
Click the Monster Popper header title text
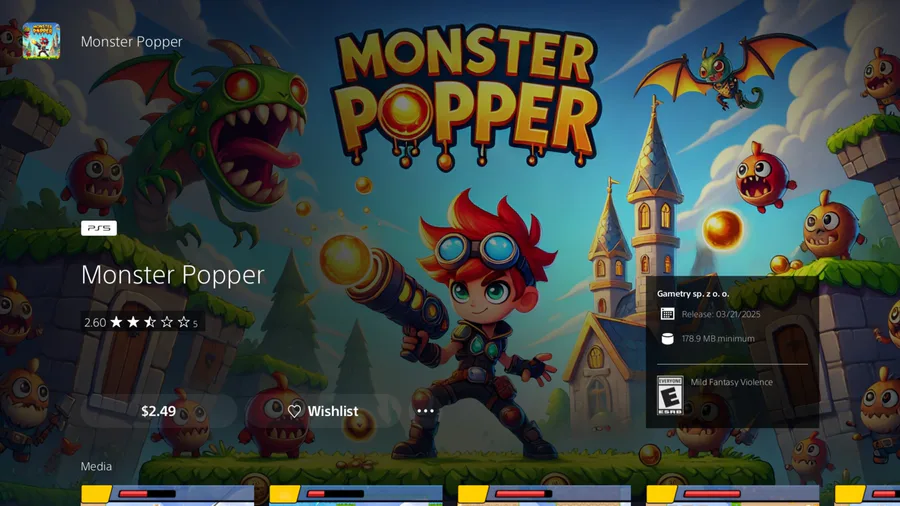(131, 41)
